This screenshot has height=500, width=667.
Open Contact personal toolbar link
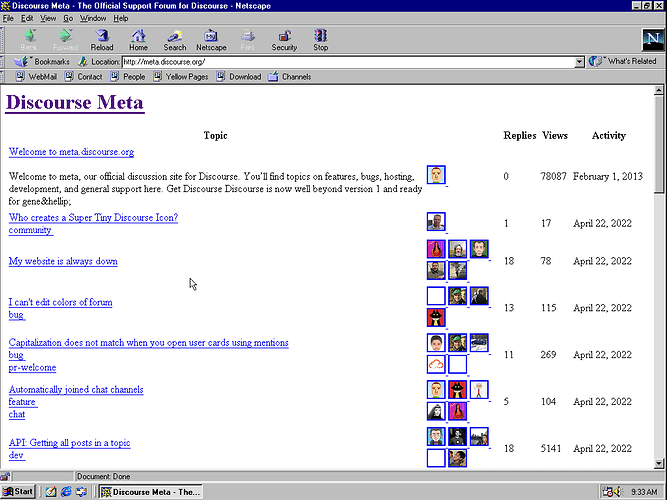coord(83,77)
